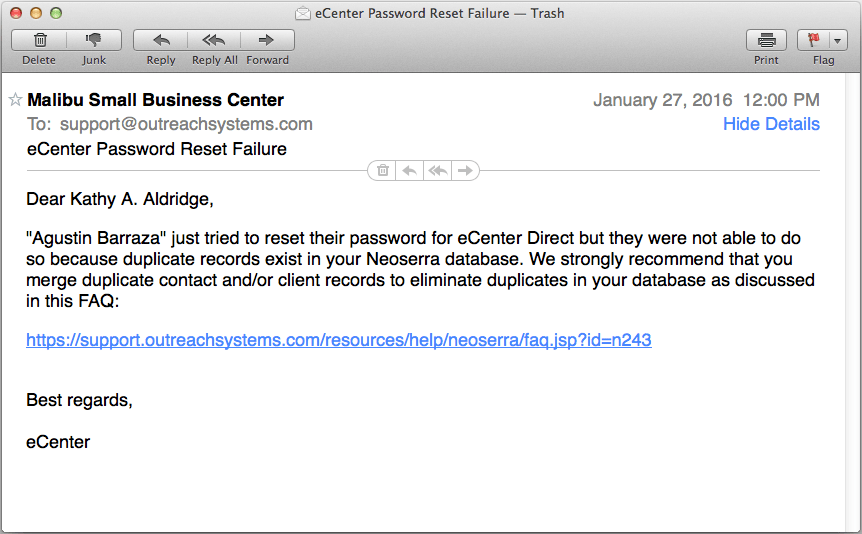Screen dimensions: 862x534
Task: Choose Reply All in the toolbar
Action: [214, 40]
